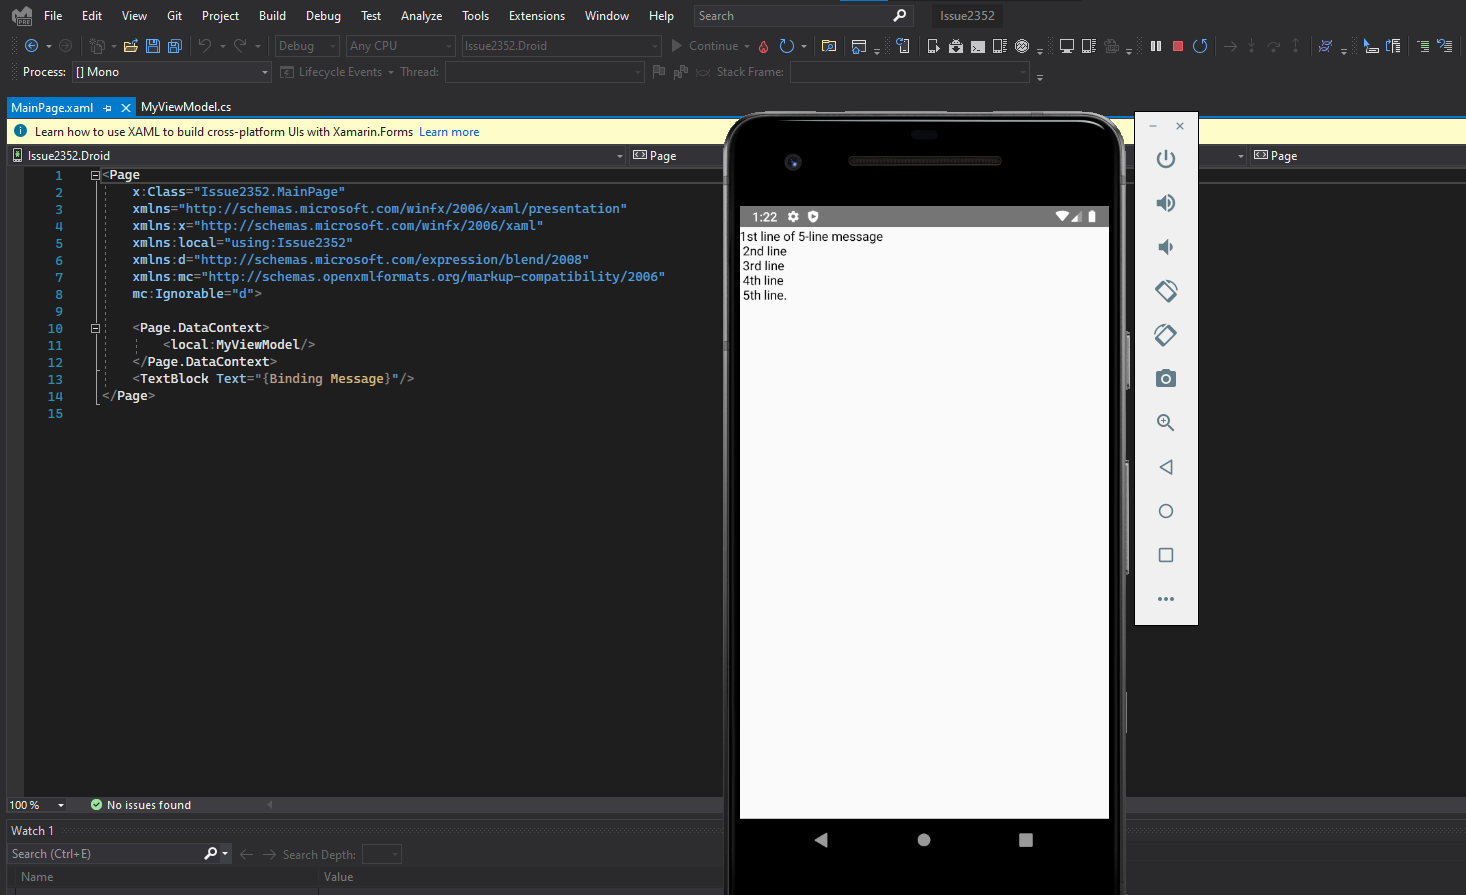This screenshot has height=895, width=1466.
Task: Click the Break All pause icon
Action: pyautogui.click(x=1155, y=45)
